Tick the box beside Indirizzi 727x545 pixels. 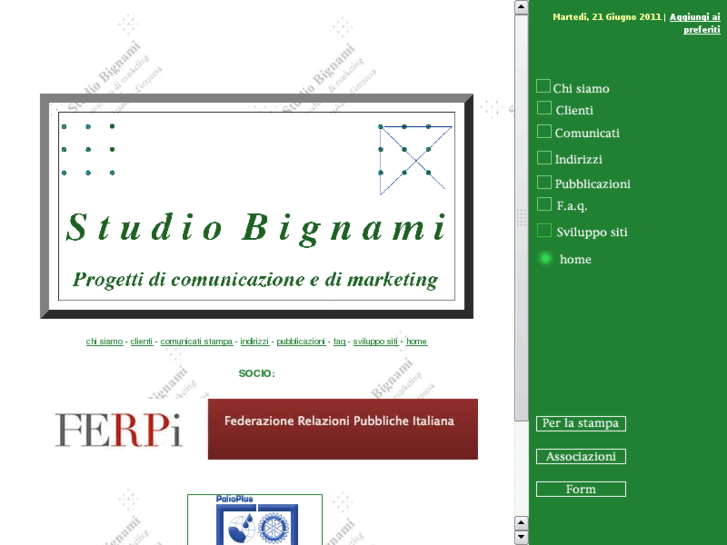[544, 158]
